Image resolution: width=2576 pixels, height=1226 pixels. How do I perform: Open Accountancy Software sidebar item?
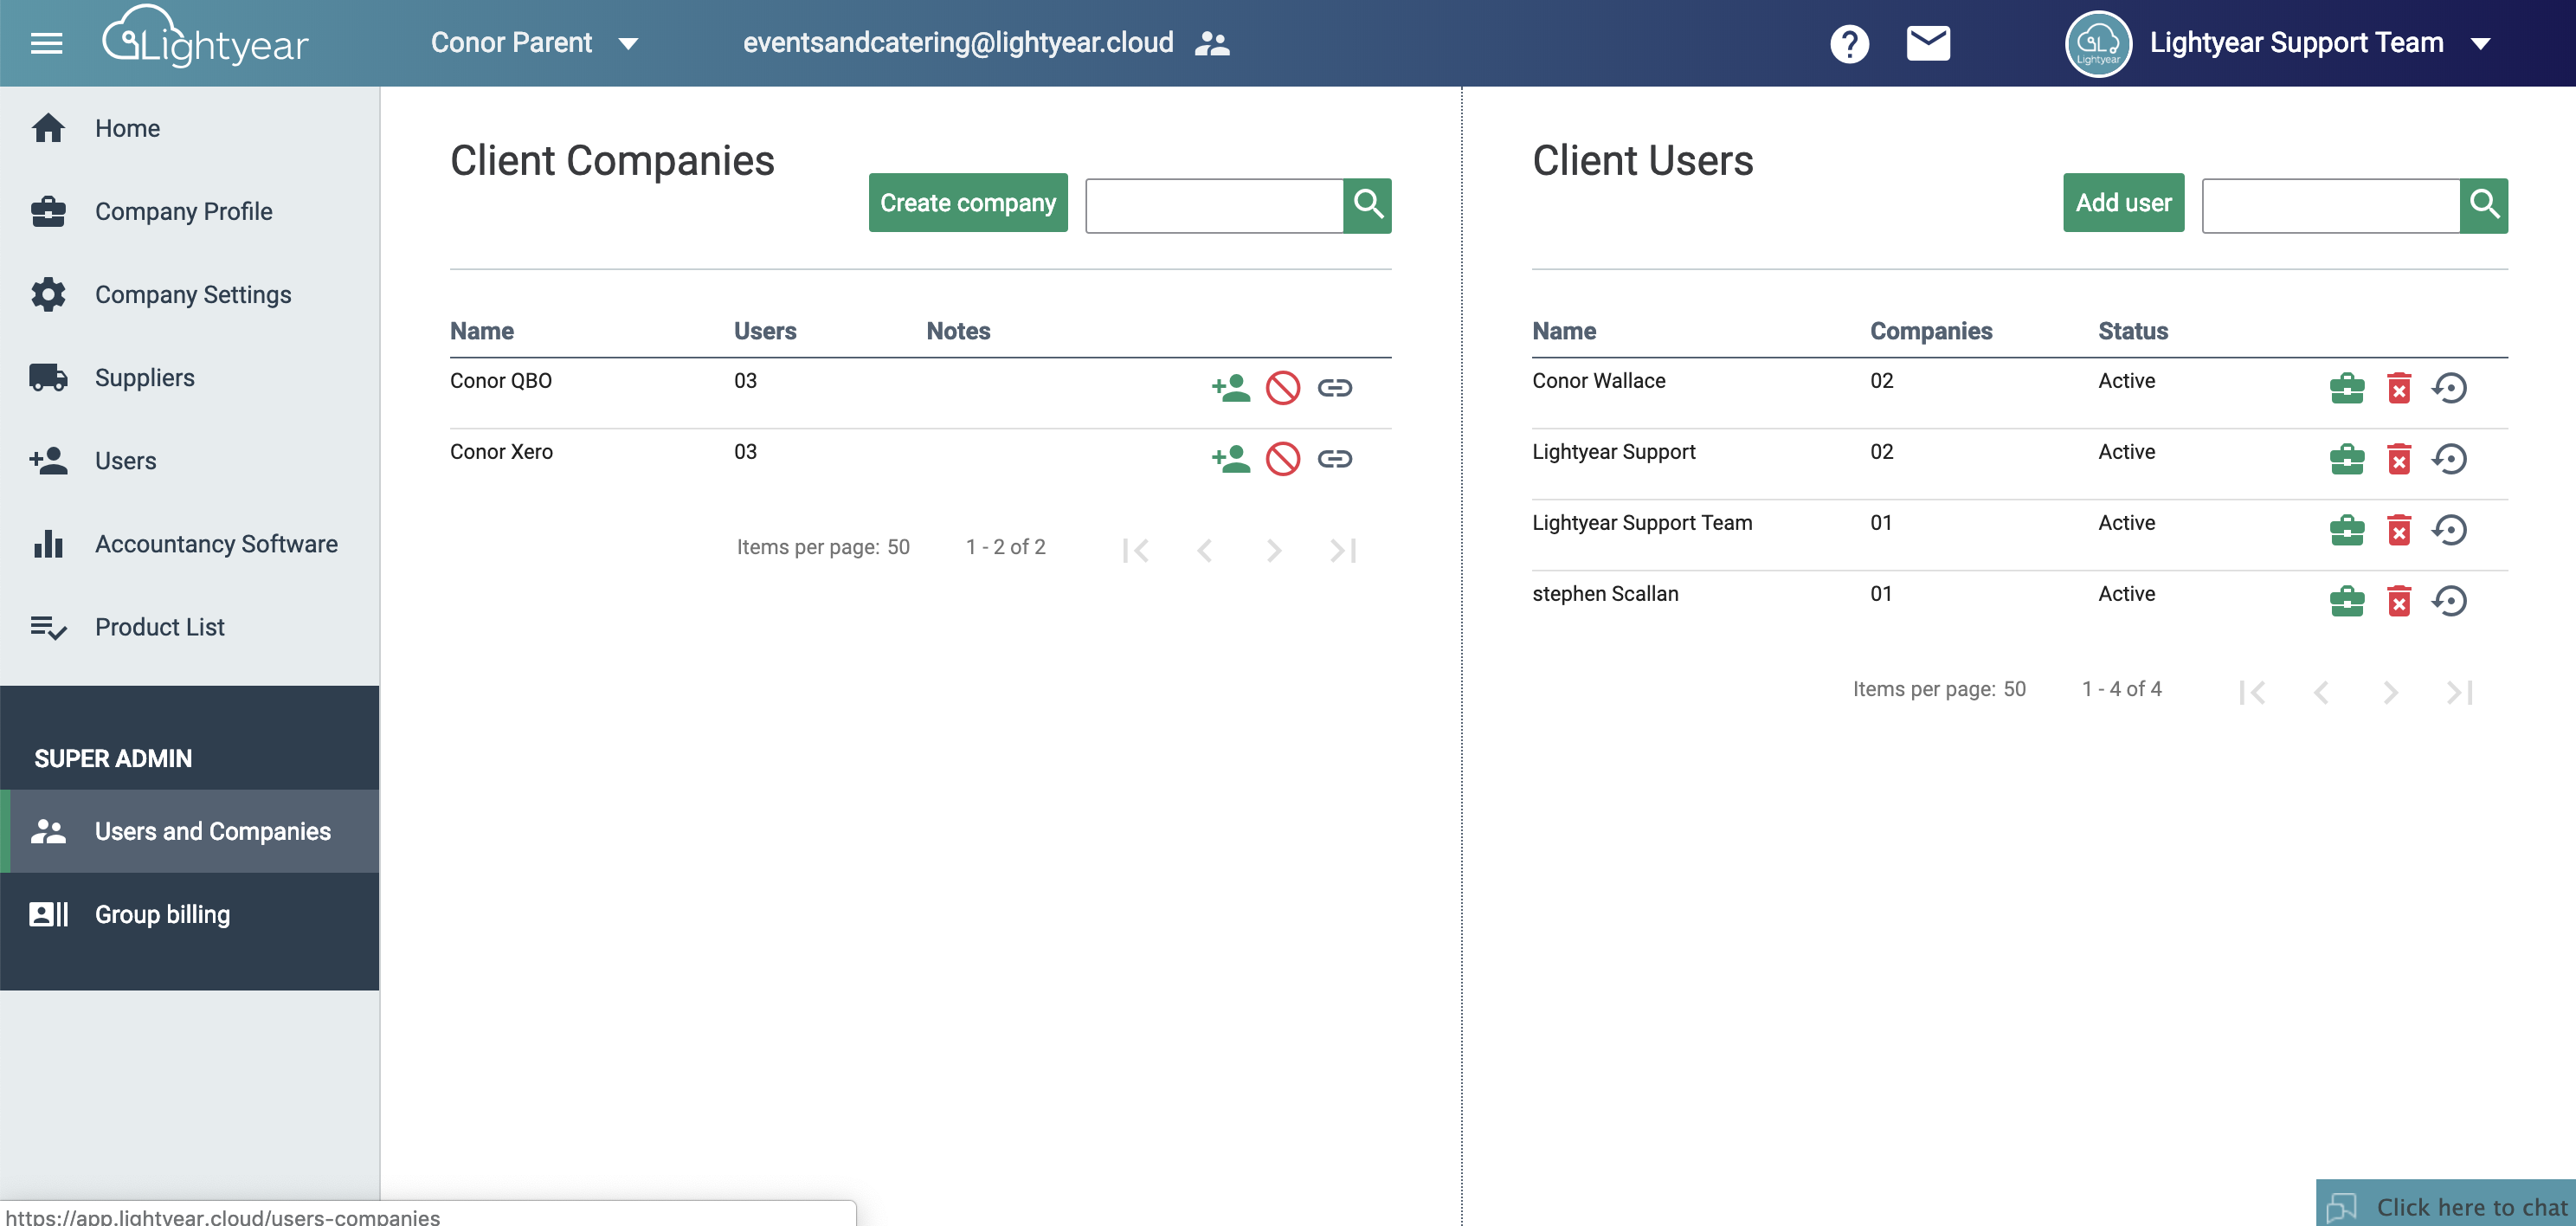216,544
